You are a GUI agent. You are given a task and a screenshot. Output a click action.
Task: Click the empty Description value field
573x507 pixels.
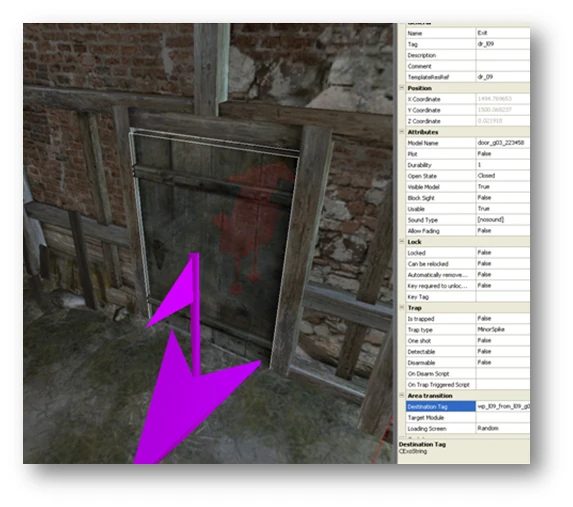[x=503, y=55]
